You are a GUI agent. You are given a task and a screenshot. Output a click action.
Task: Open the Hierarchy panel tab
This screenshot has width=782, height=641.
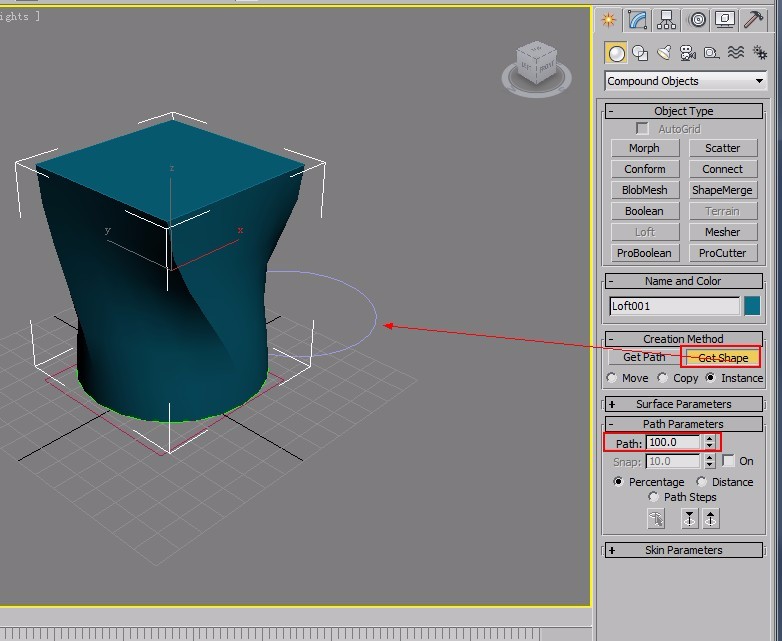667,20
